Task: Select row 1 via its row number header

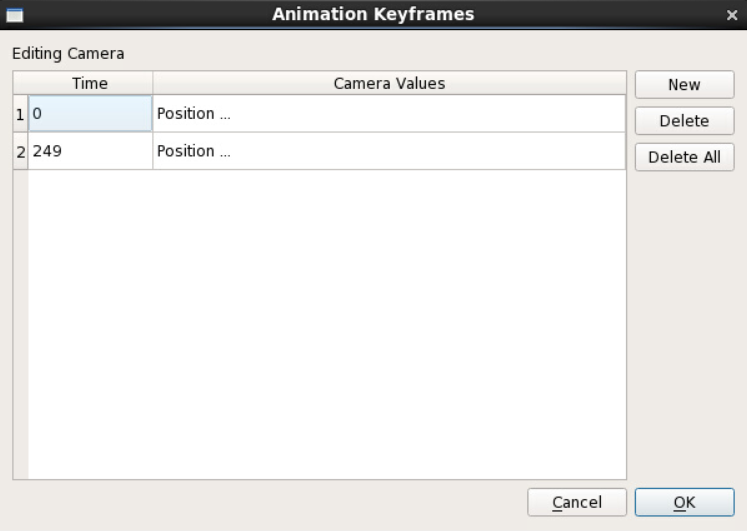Action: 20,114
